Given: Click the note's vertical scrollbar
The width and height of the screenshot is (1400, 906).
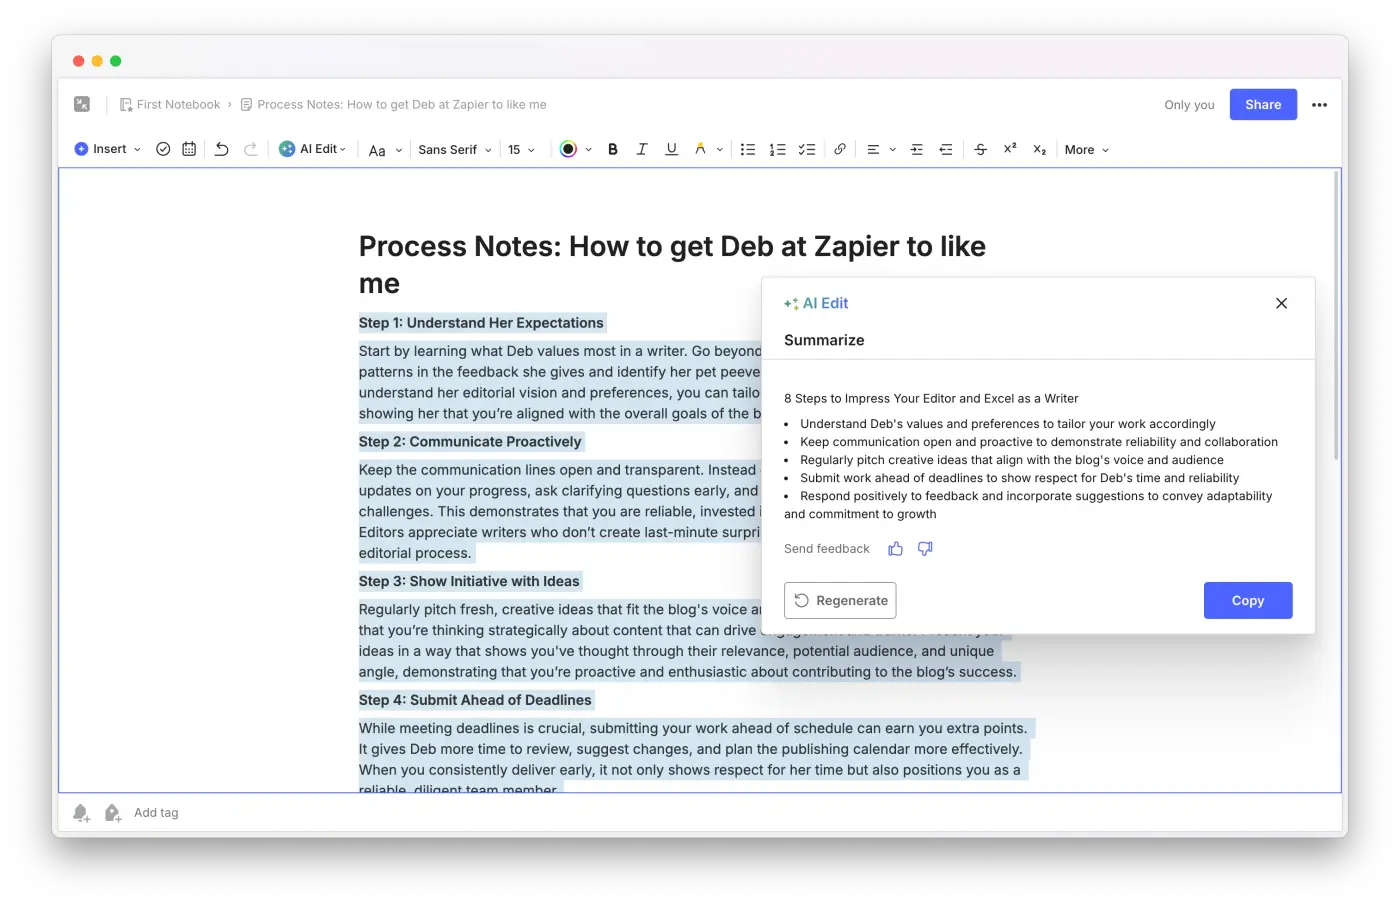Looking at the screenshot, I should 1335,315.
